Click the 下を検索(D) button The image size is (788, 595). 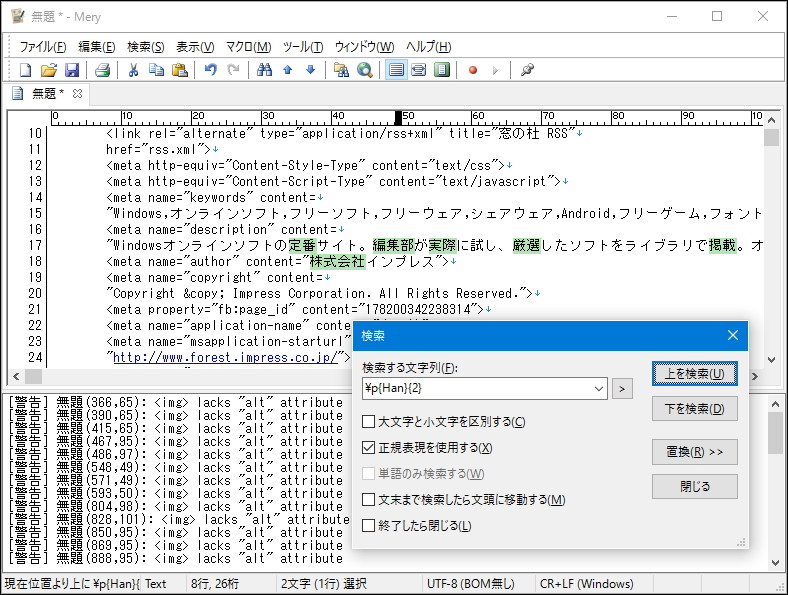click(x=695, y=409)
